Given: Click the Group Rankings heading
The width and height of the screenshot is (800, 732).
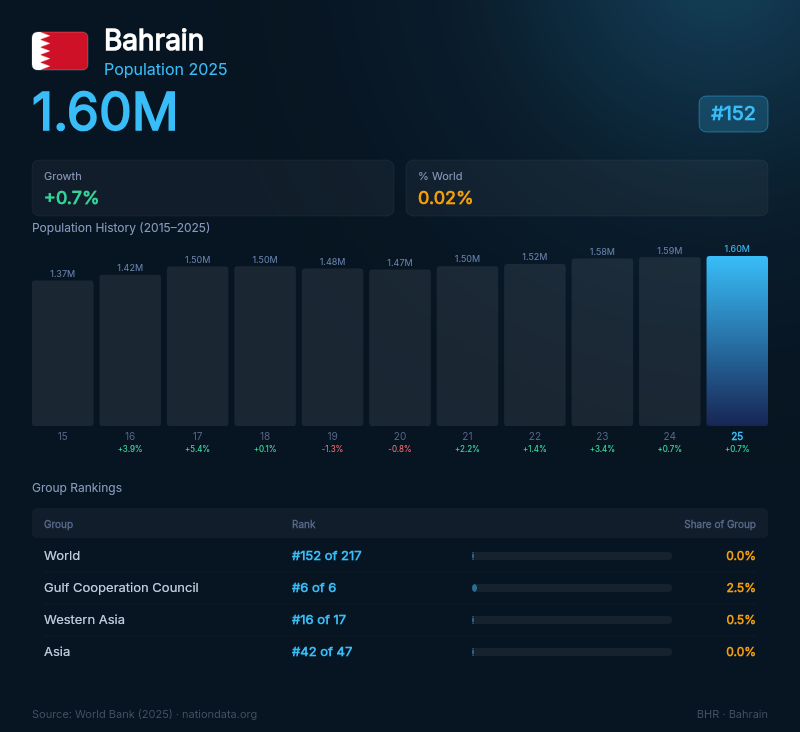Looking at the screenshot, I should pyautogui.click(x=77, y=488).
